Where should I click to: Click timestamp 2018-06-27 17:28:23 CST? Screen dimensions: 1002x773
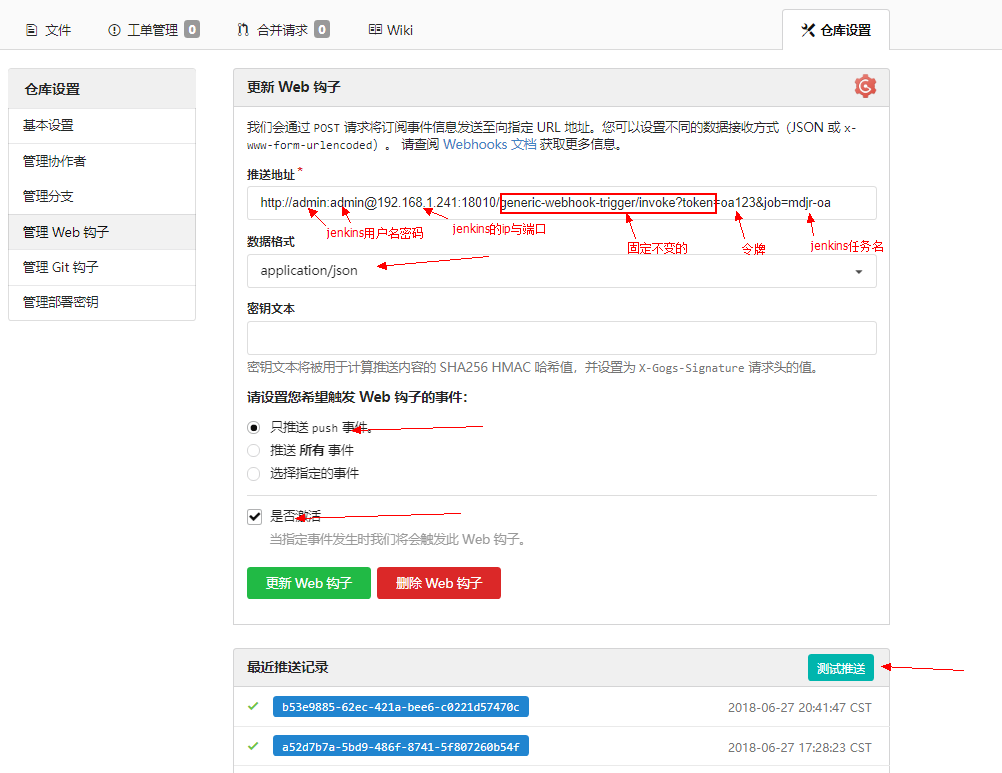[799, 747]
